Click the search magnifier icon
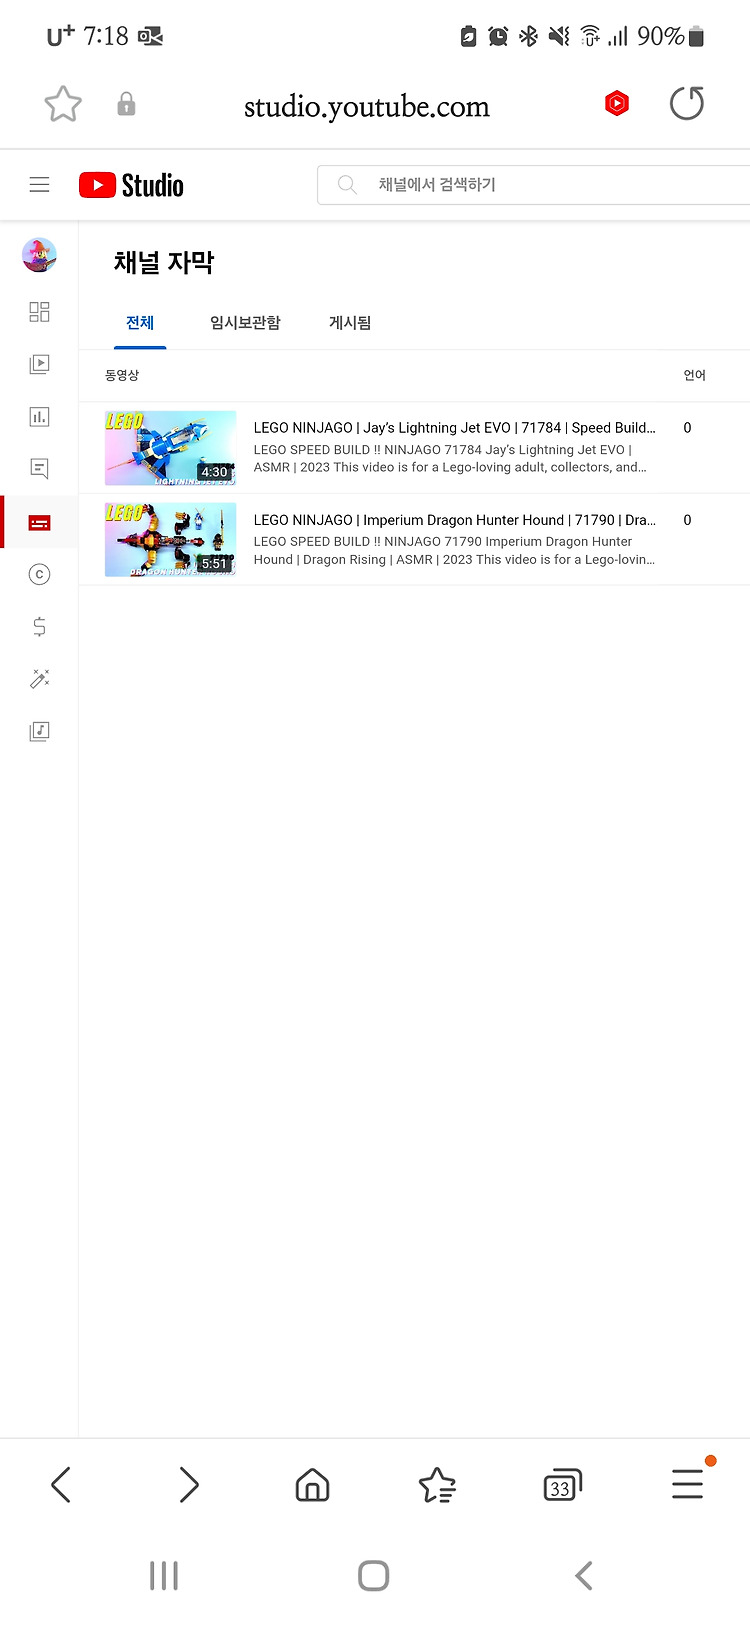This screenshot has height=1625, width=750. (x=347, y=185)
